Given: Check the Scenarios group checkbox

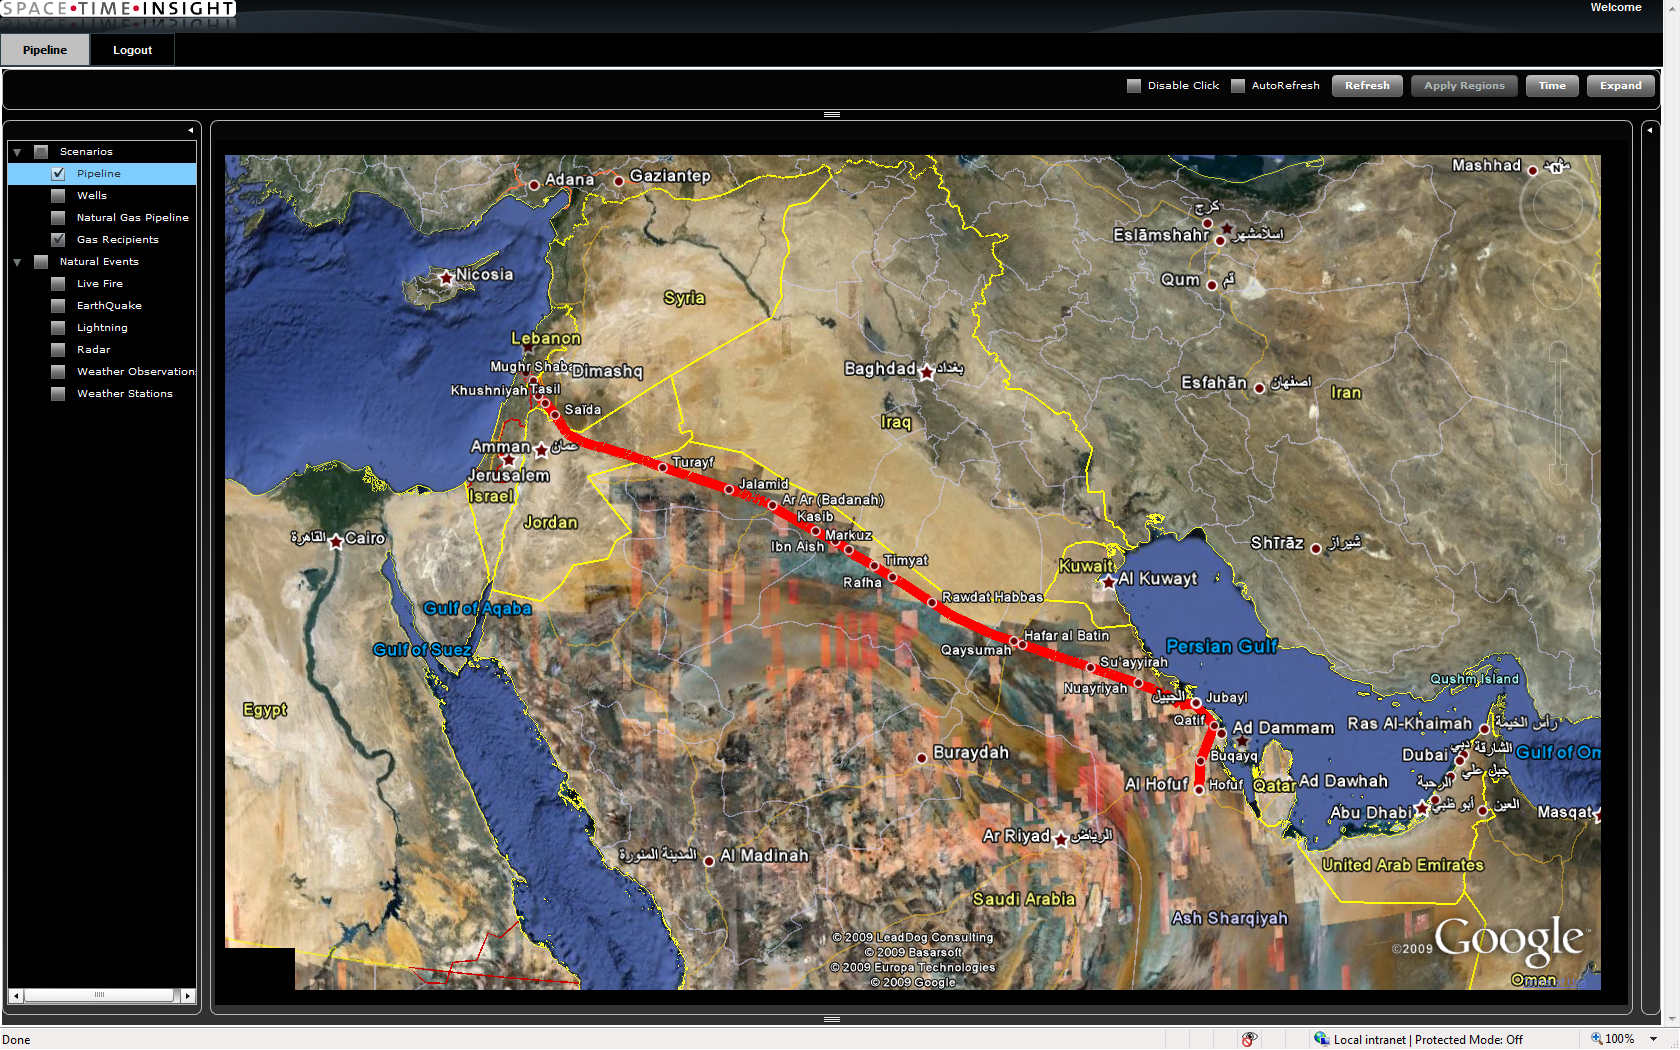Looking at the screenshot, I should [41, 152].
